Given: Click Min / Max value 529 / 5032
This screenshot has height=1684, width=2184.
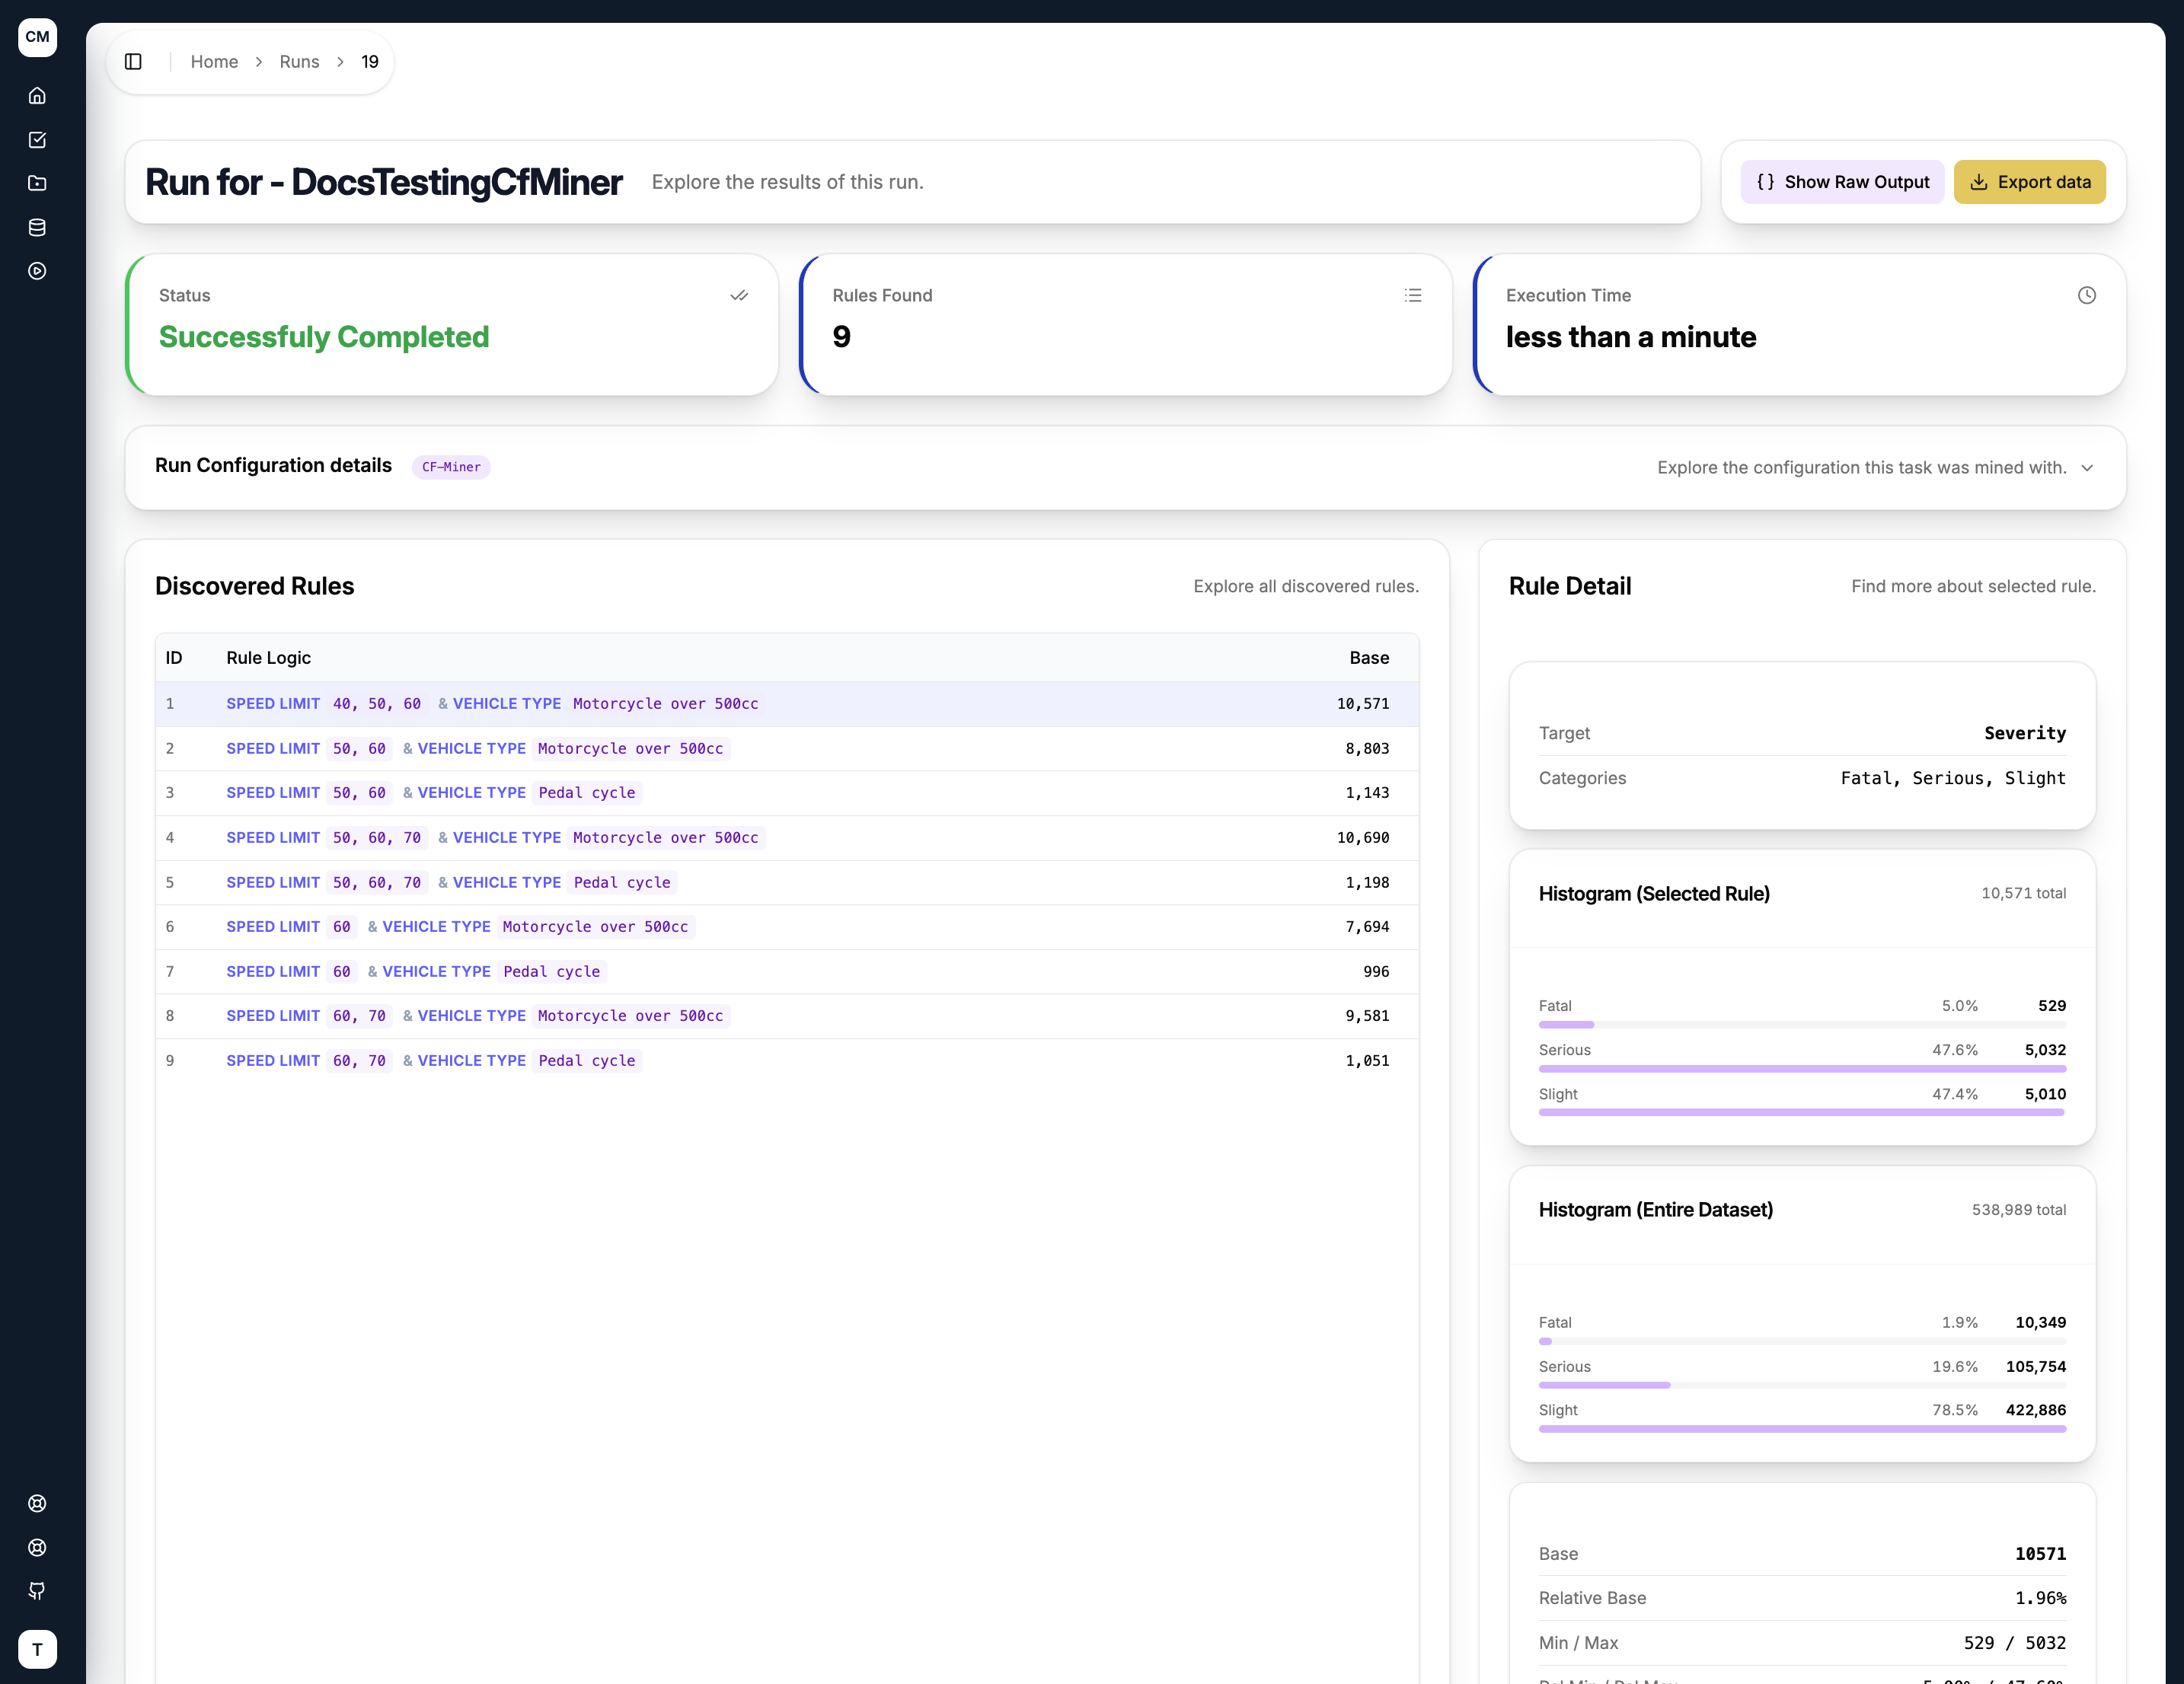Looking at the screenshot, I should pos(2014,1643).
